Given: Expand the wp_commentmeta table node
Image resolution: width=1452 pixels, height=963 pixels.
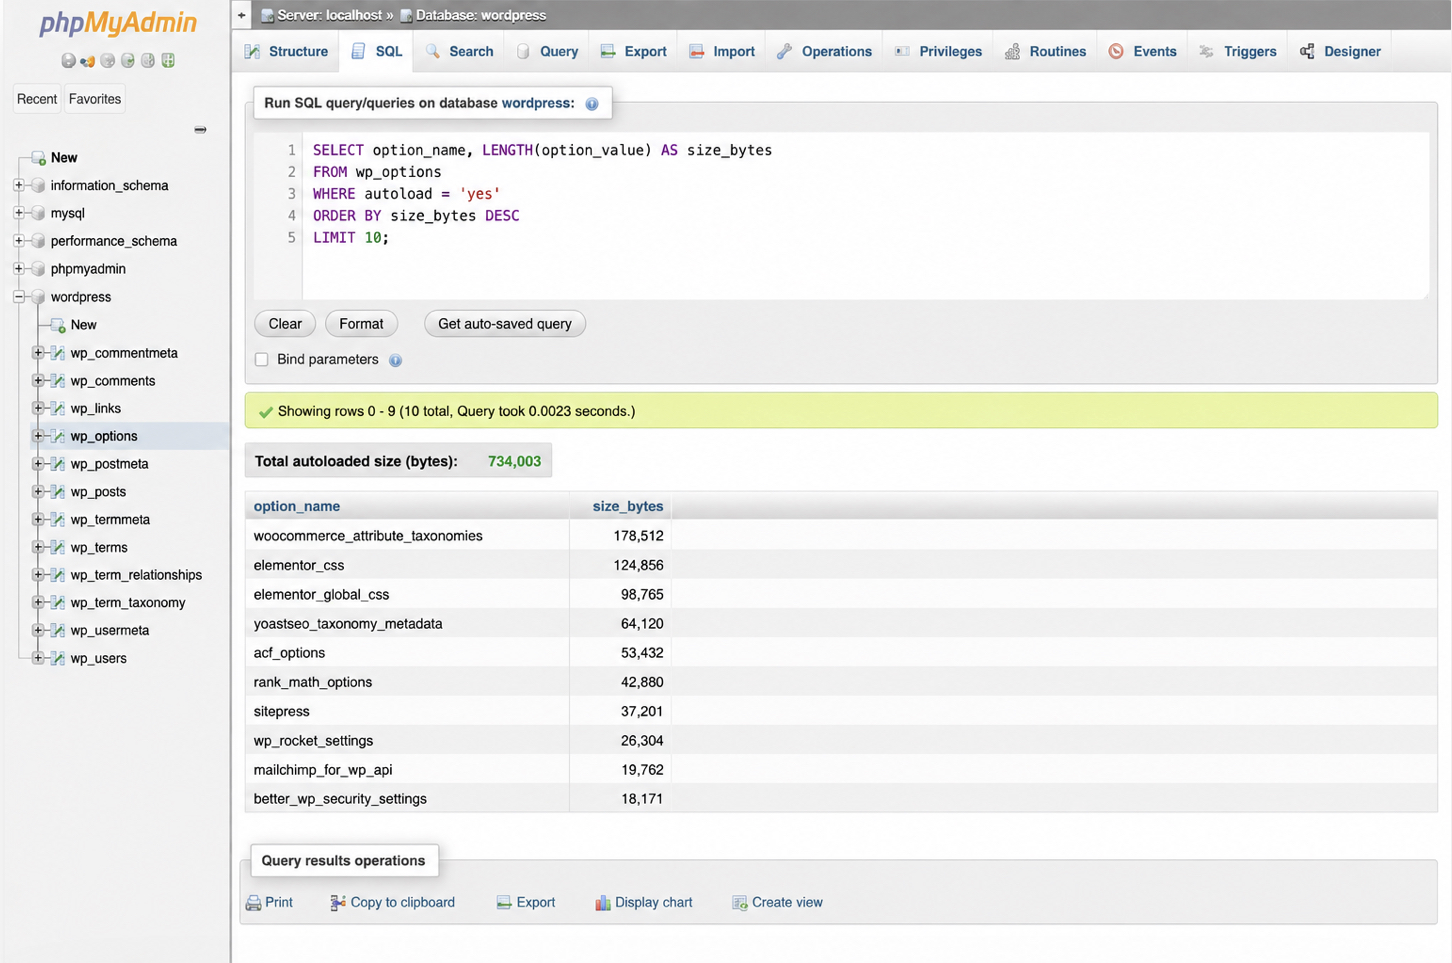Looking at the screenshot, I should point(38,353).
